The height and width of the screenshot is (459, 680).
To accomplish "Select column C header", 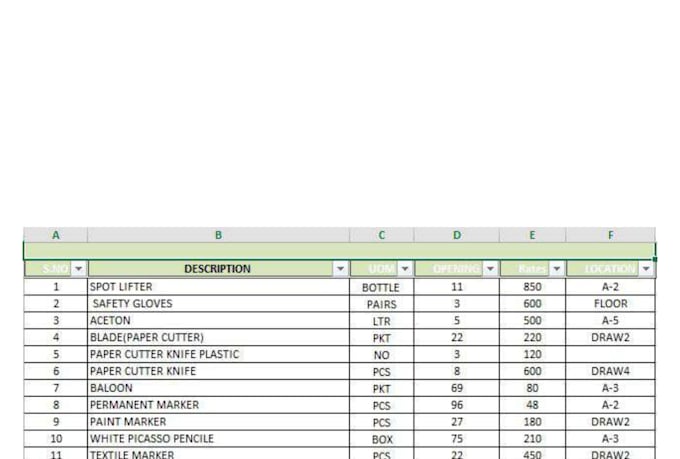I will click(x=382, y=235).
